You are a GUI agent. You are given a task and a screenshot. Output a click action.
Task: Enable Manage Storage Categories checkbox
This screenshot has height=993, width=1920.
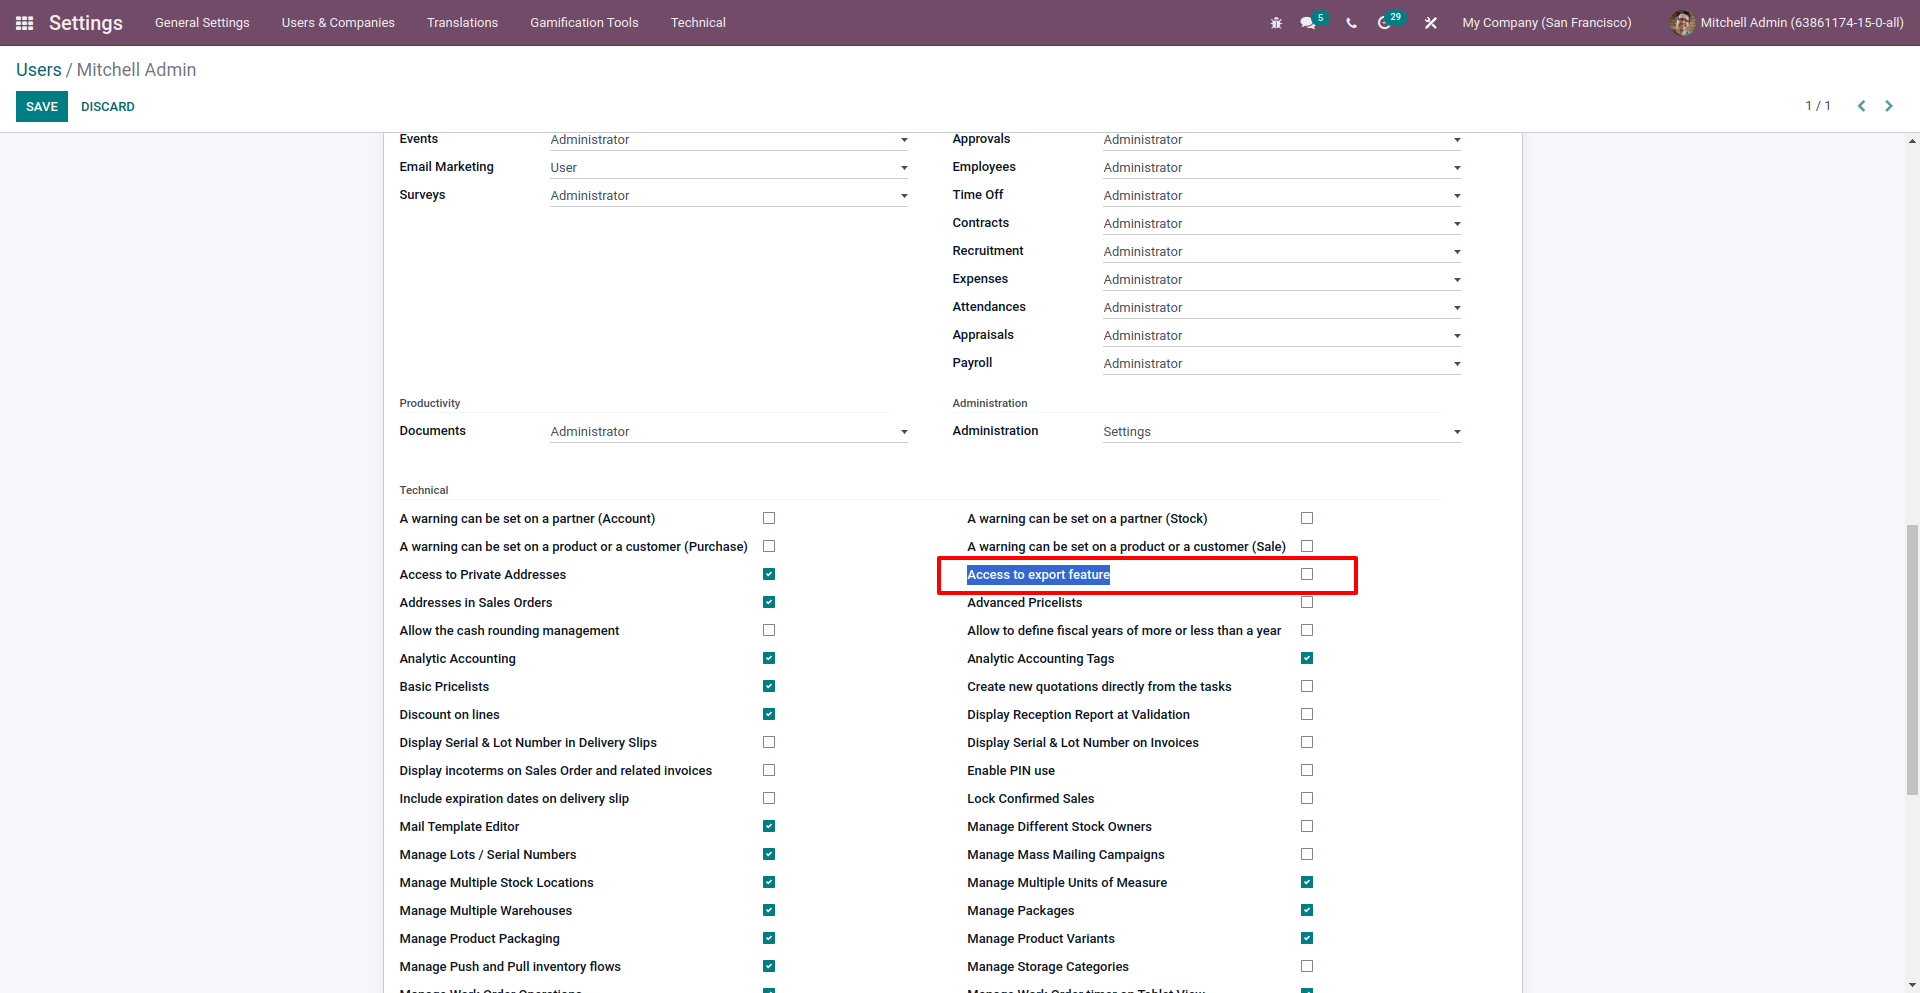coord(1307,966)
